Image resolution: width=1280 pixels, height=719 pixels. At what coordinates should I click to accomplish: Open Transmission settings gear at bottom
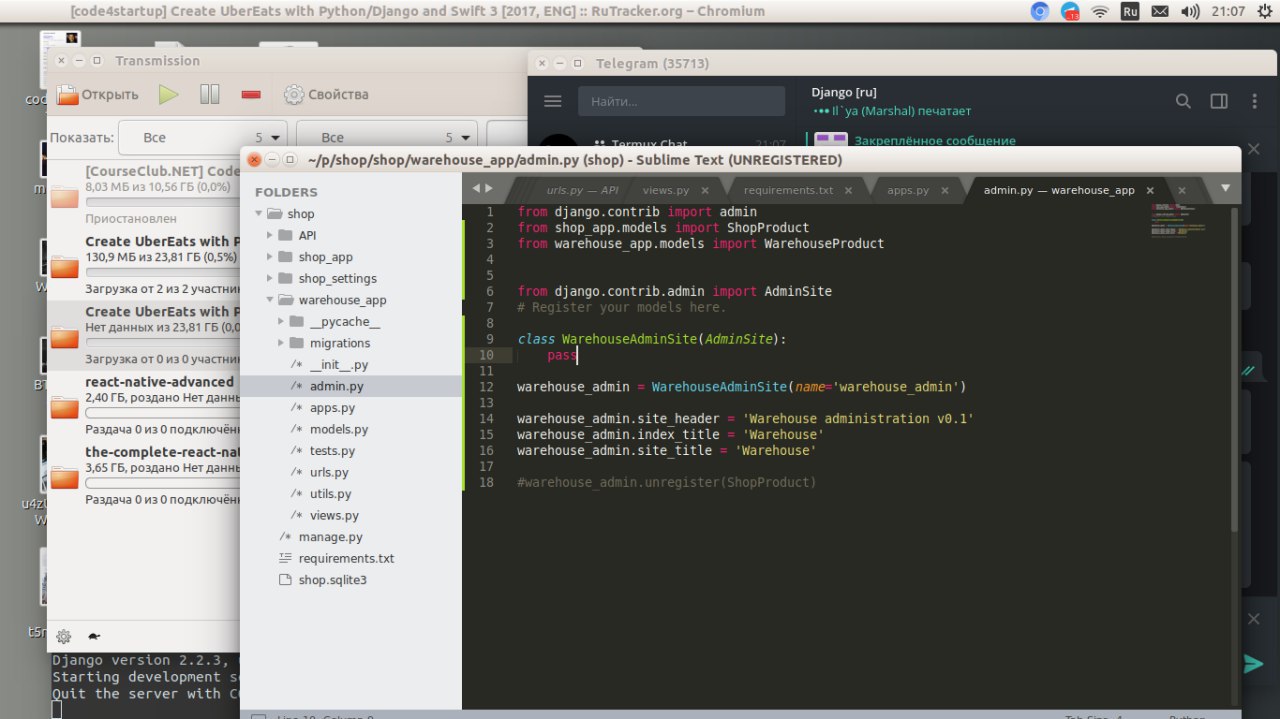coord(64,636)
